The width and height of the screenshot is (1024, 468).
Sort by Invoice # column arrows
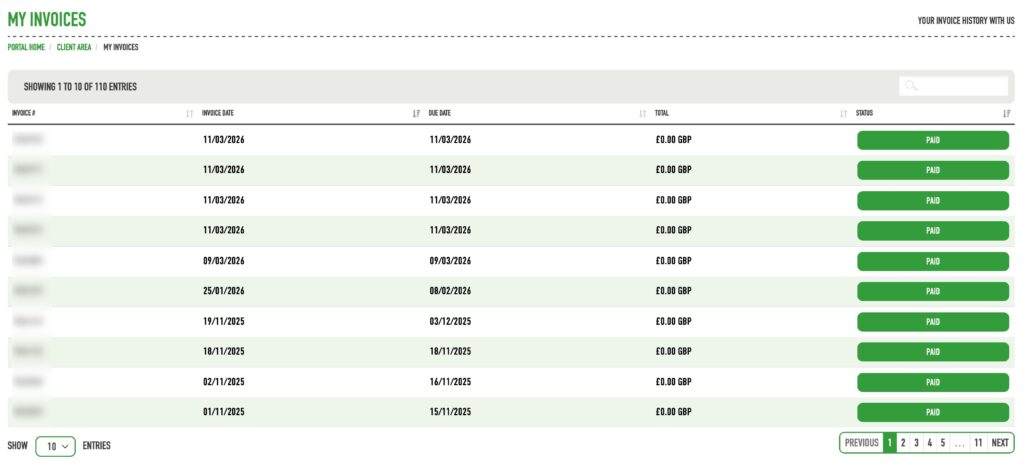pos(189,114)
